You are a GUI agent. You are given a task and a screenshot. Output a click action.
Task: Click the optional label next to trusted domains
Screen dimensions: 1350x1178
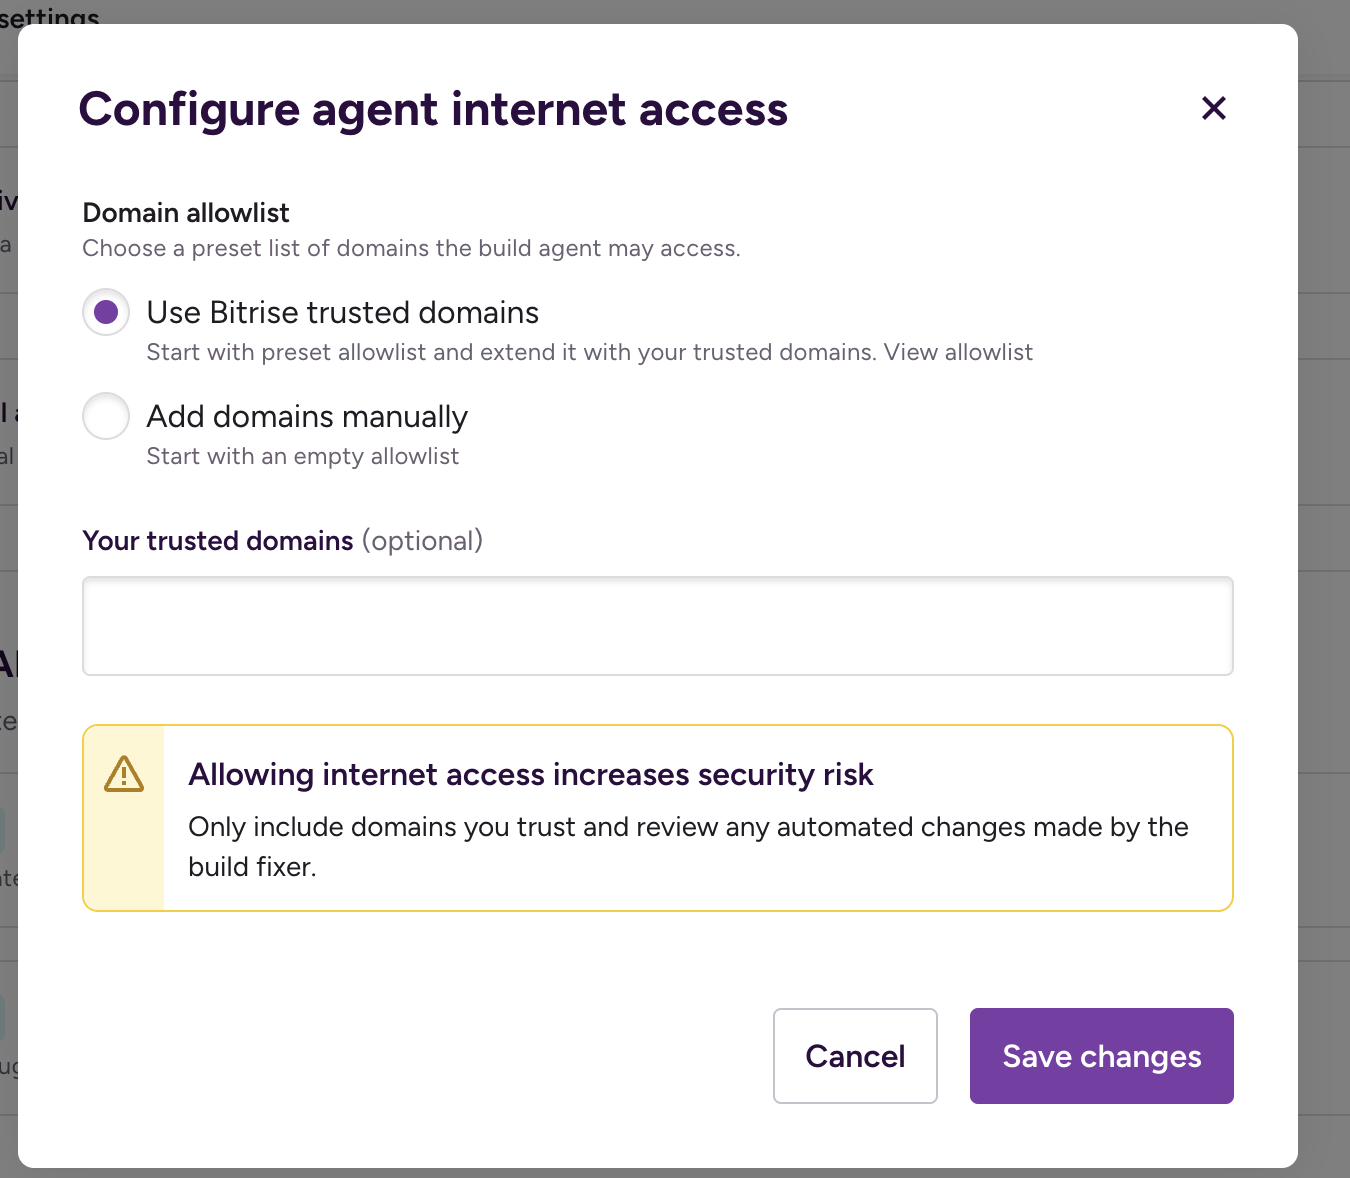(x=423, y=540)
